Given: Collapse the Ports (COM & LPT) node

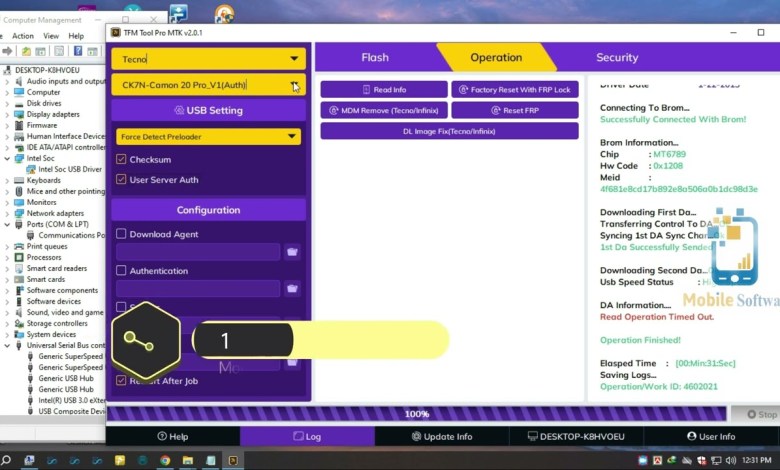Looking at the screenshot, I should pyautogui.click(x=7, y=224).
